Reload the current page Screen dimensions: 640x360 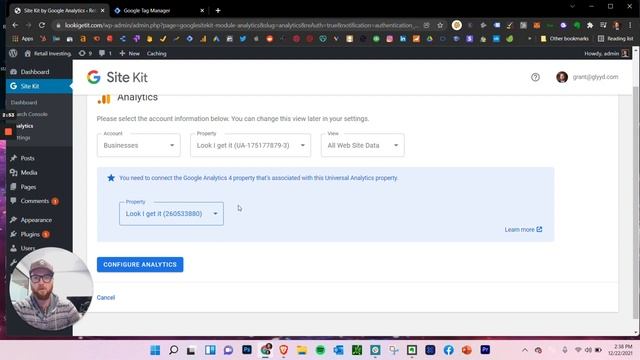click(x=42, y=25)
